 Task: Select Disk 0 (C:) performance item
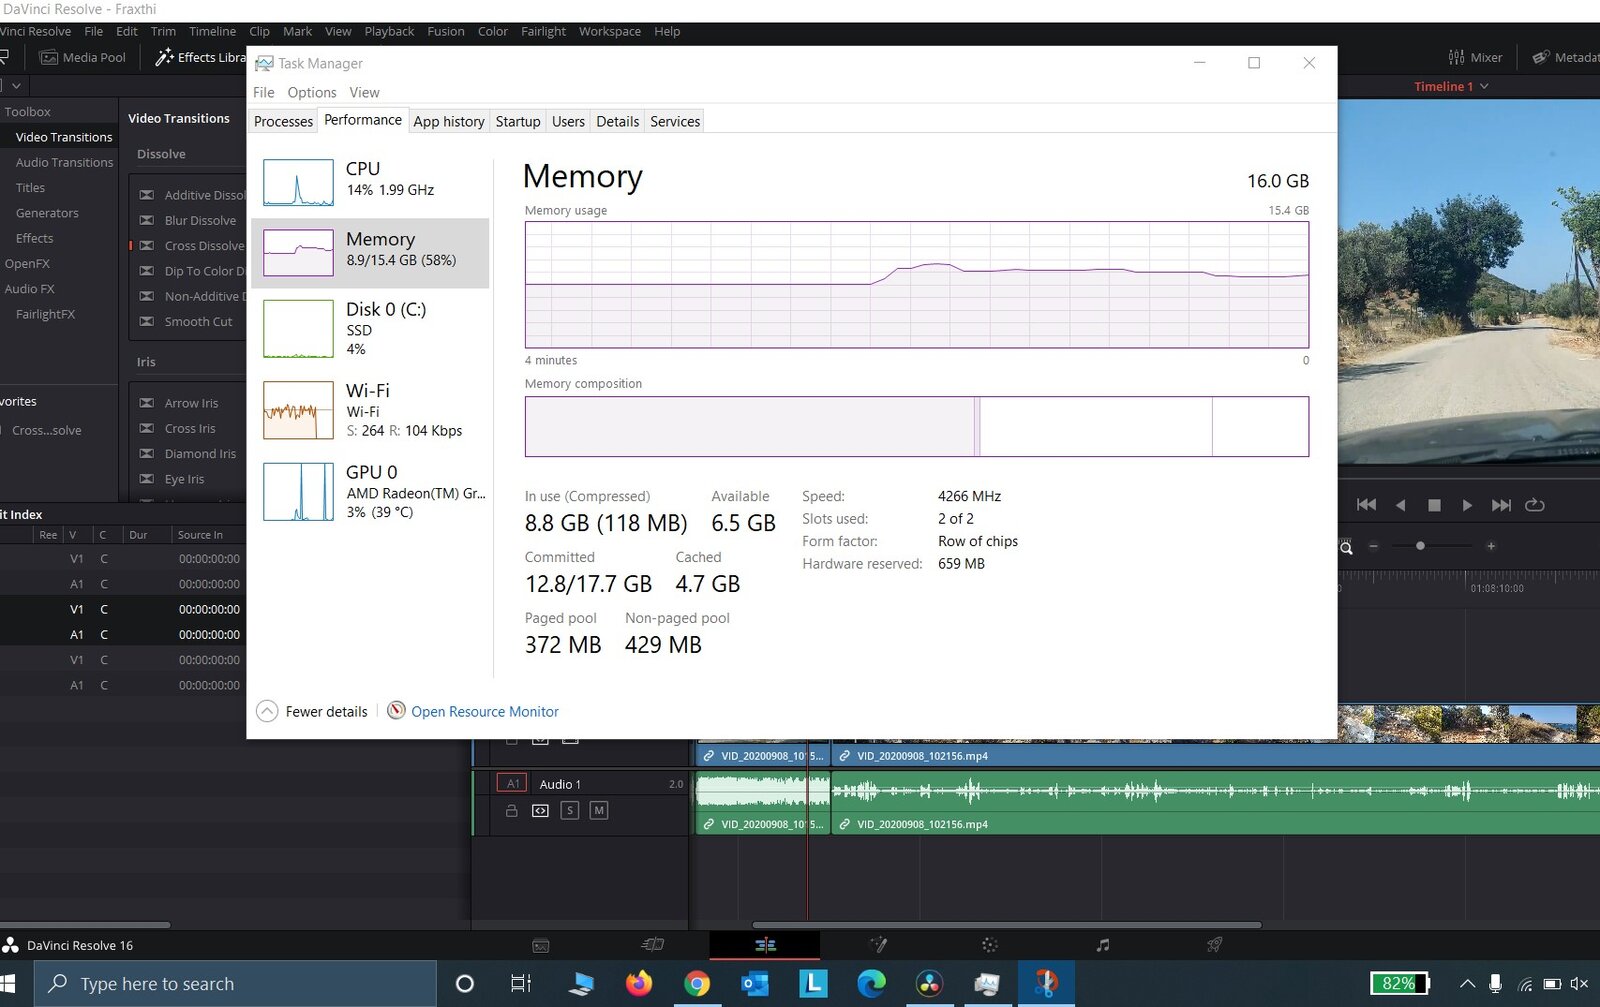pos(370,329)
